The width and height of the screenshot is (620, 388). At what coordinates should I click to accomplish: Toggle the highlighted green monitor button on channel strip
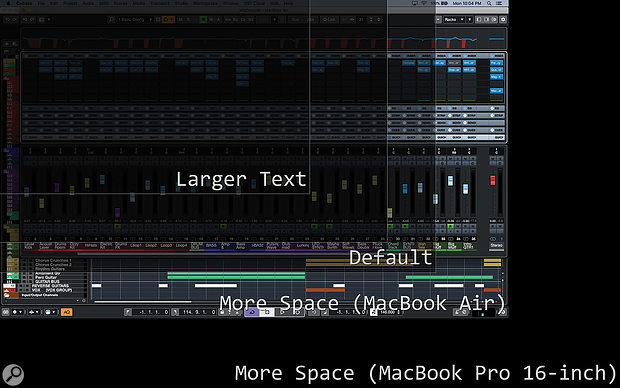coord(450,226)
